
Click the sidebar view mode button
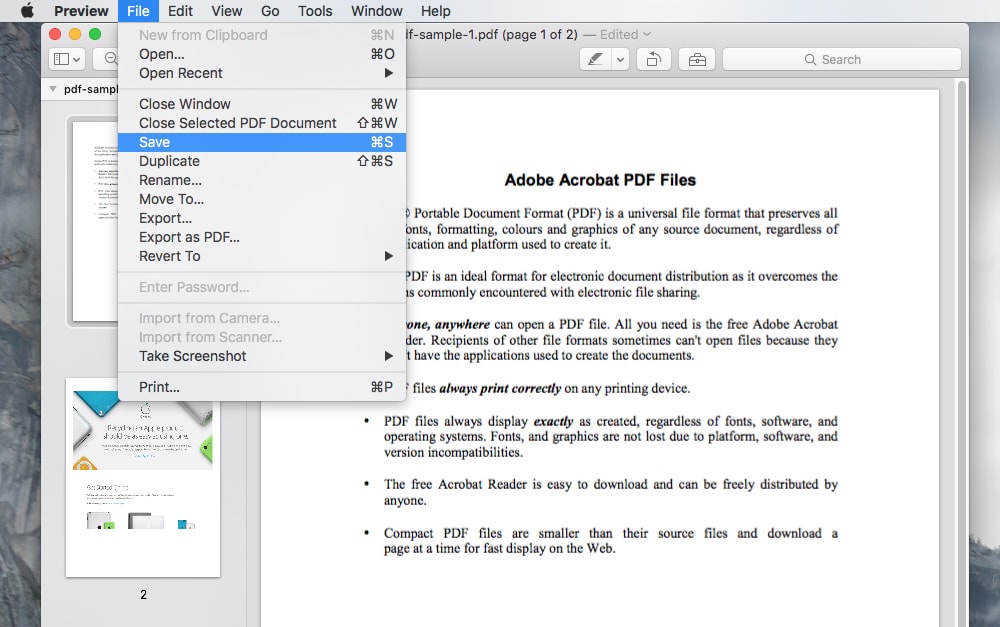67,59
